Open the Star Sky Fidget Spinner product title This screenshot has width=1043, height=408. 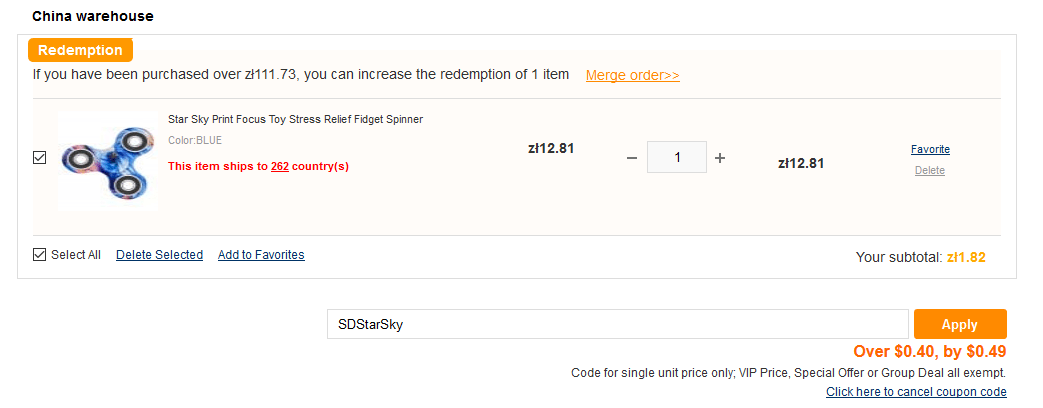[295, 119]
